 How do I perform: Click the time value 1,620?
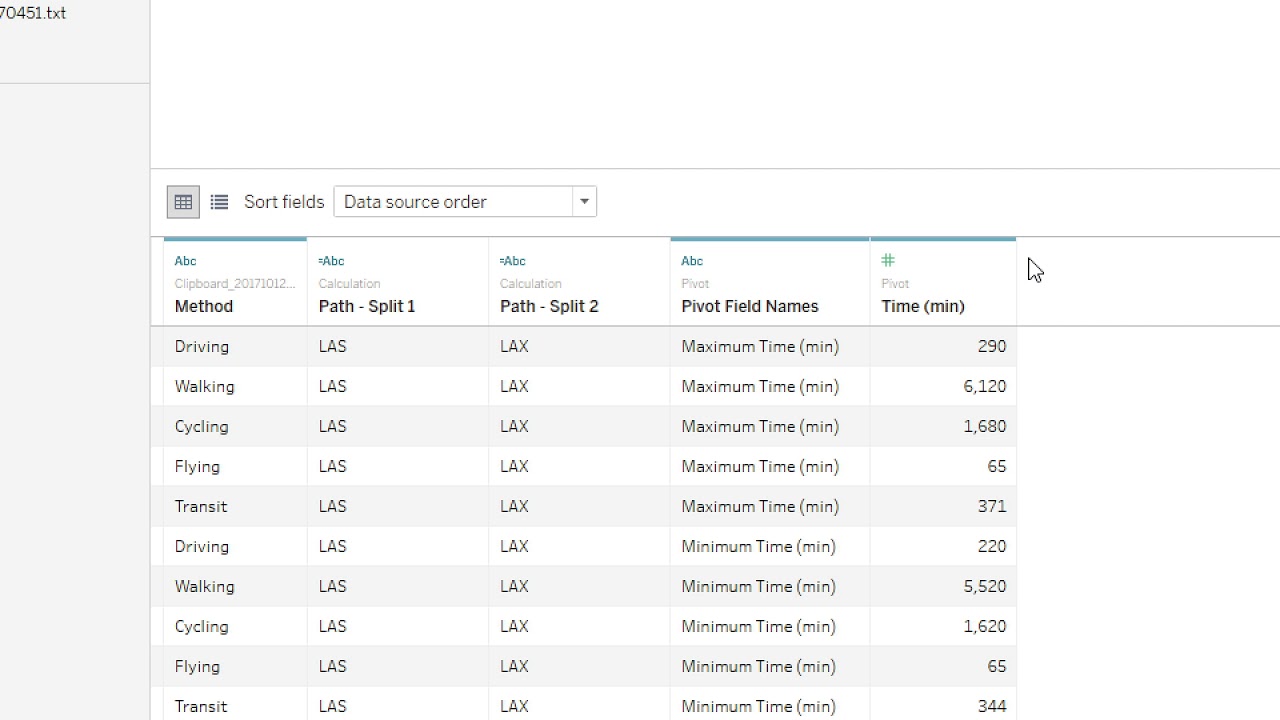(x=985, y=626)
